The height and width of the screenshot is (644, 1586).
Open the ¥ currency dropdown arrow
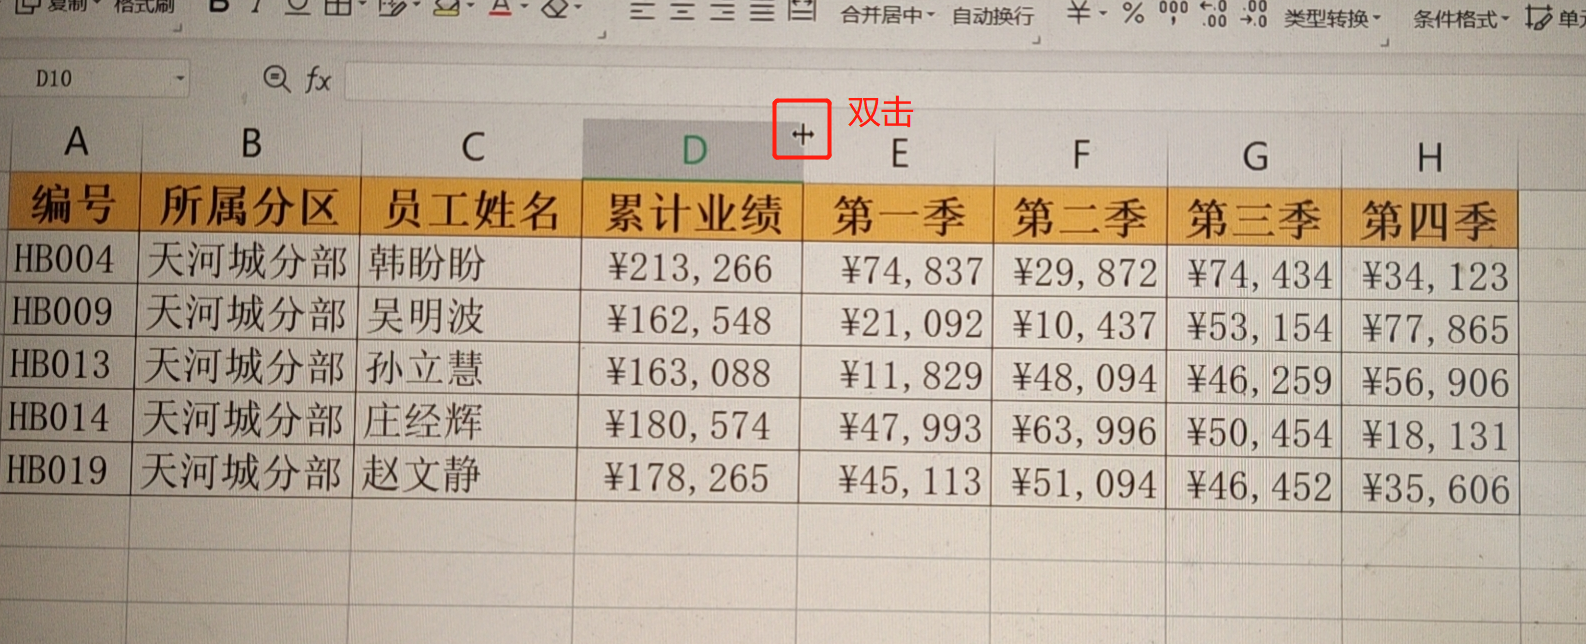[1103, 14]
